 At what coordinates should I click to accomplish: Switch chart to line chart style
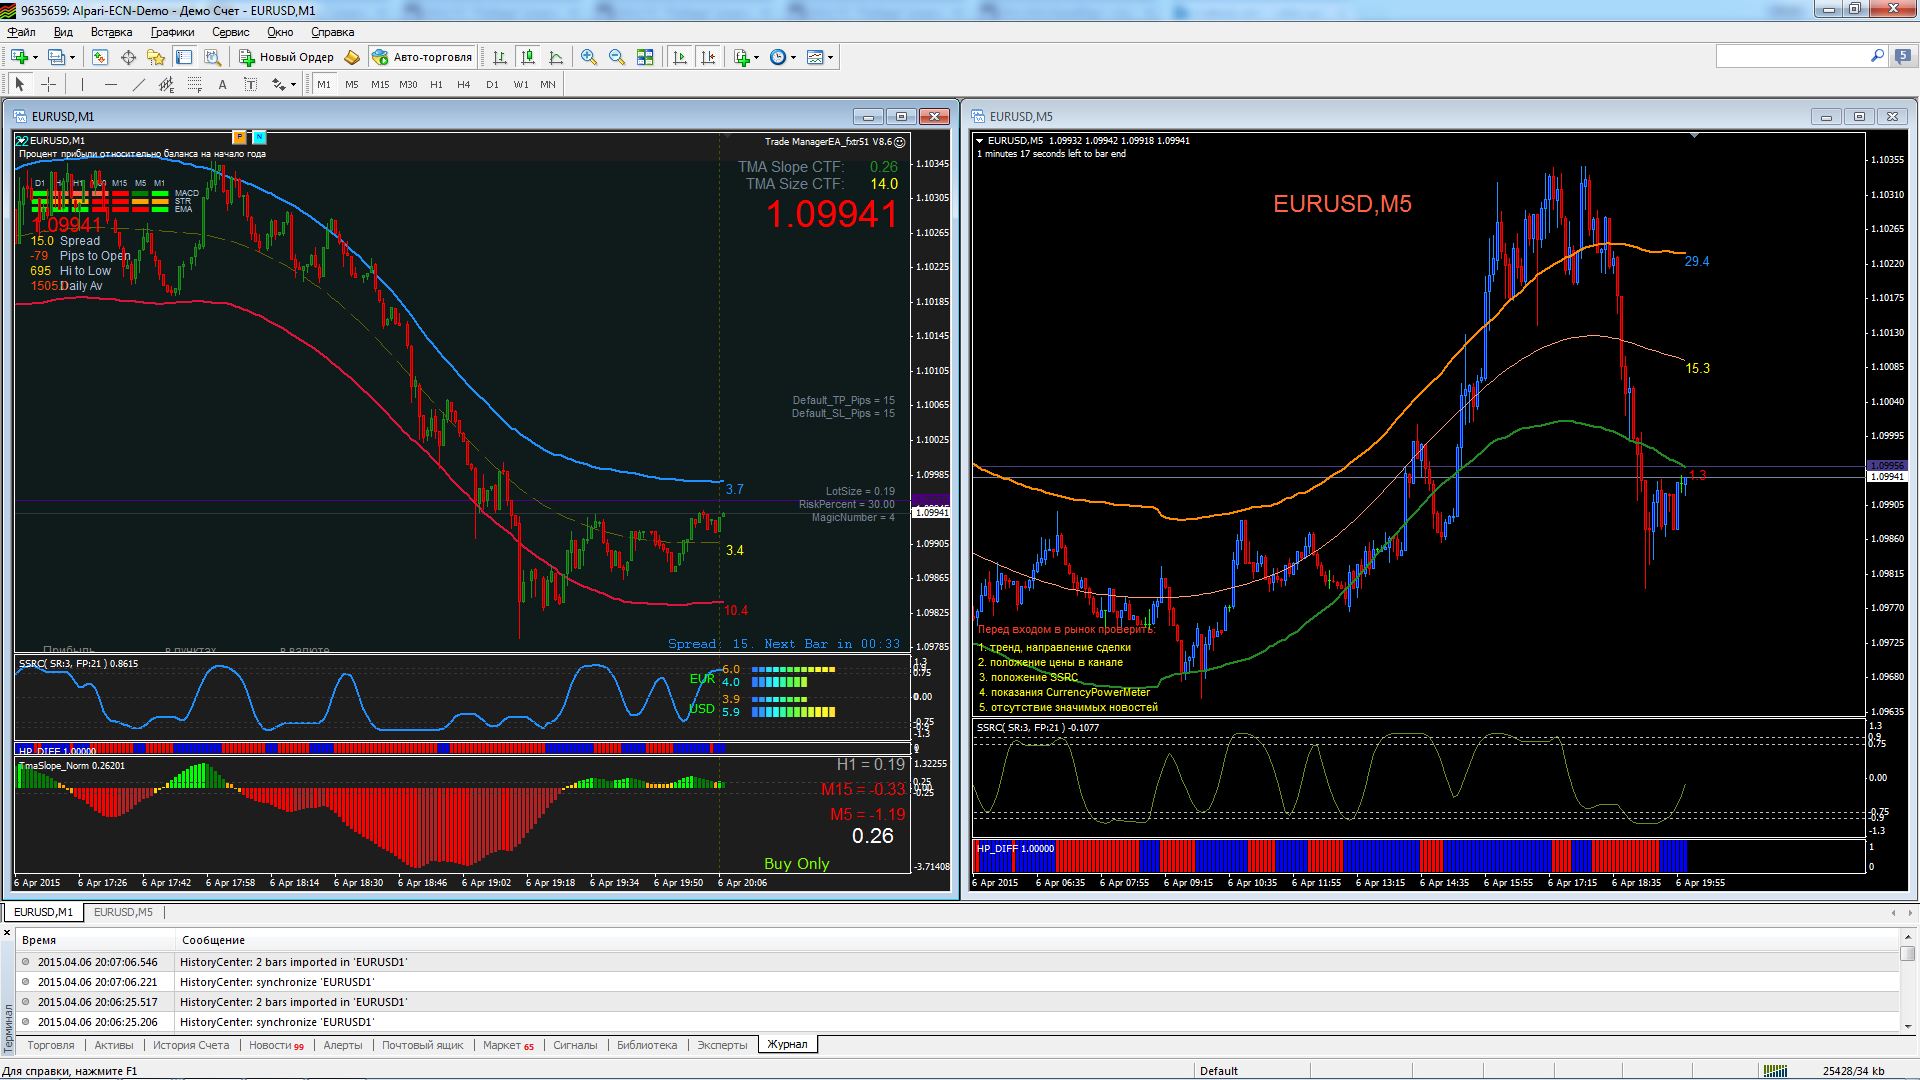coord(556,57)
